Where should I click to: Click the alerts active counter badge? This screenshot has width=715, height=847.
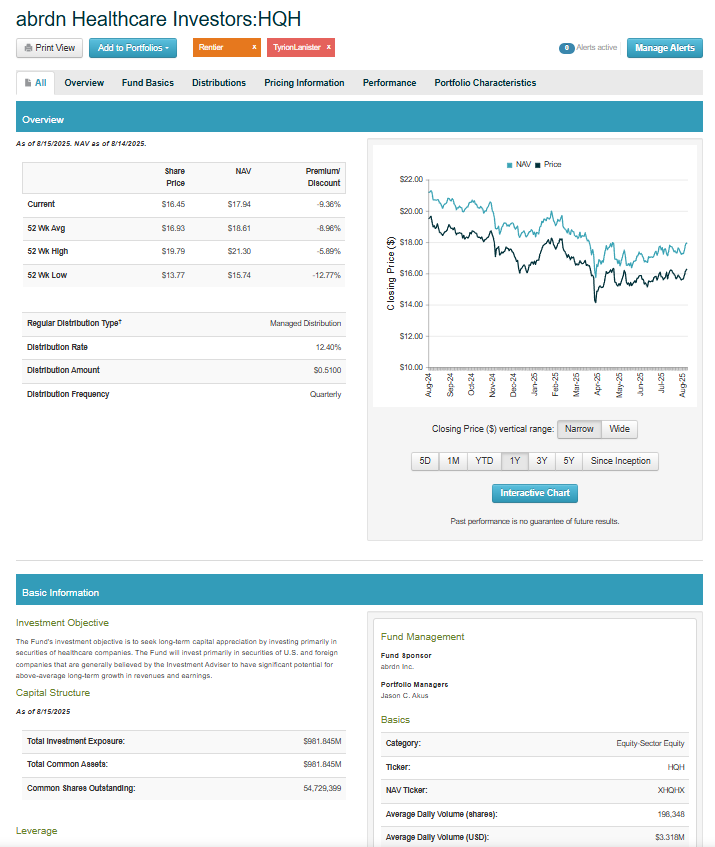(566, 48)
